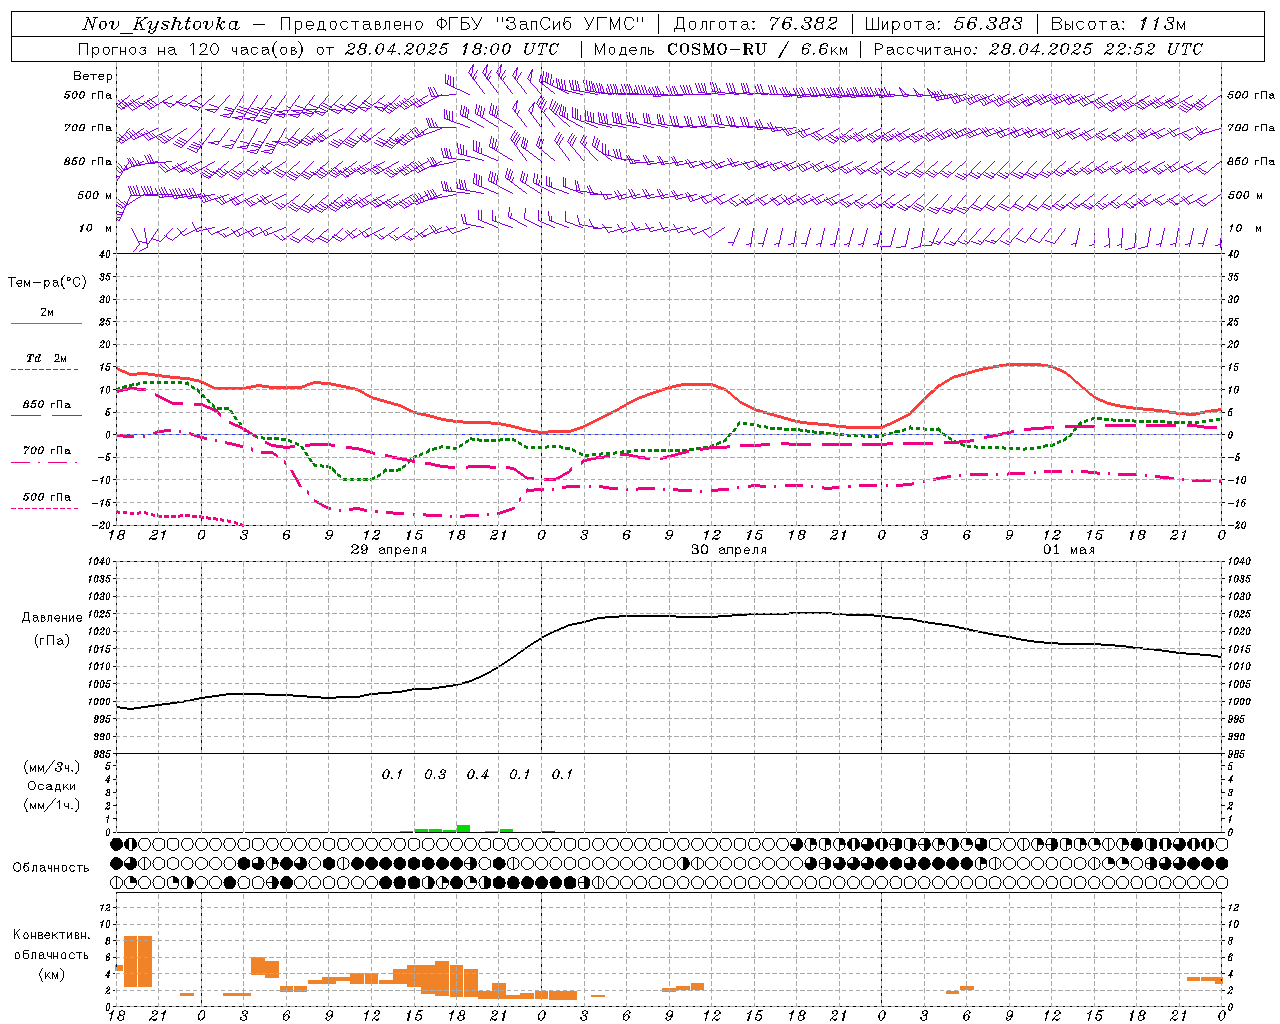Select the provider text ФГБУ "ЗапСиб УГМС"

click(x=541, y=24)
